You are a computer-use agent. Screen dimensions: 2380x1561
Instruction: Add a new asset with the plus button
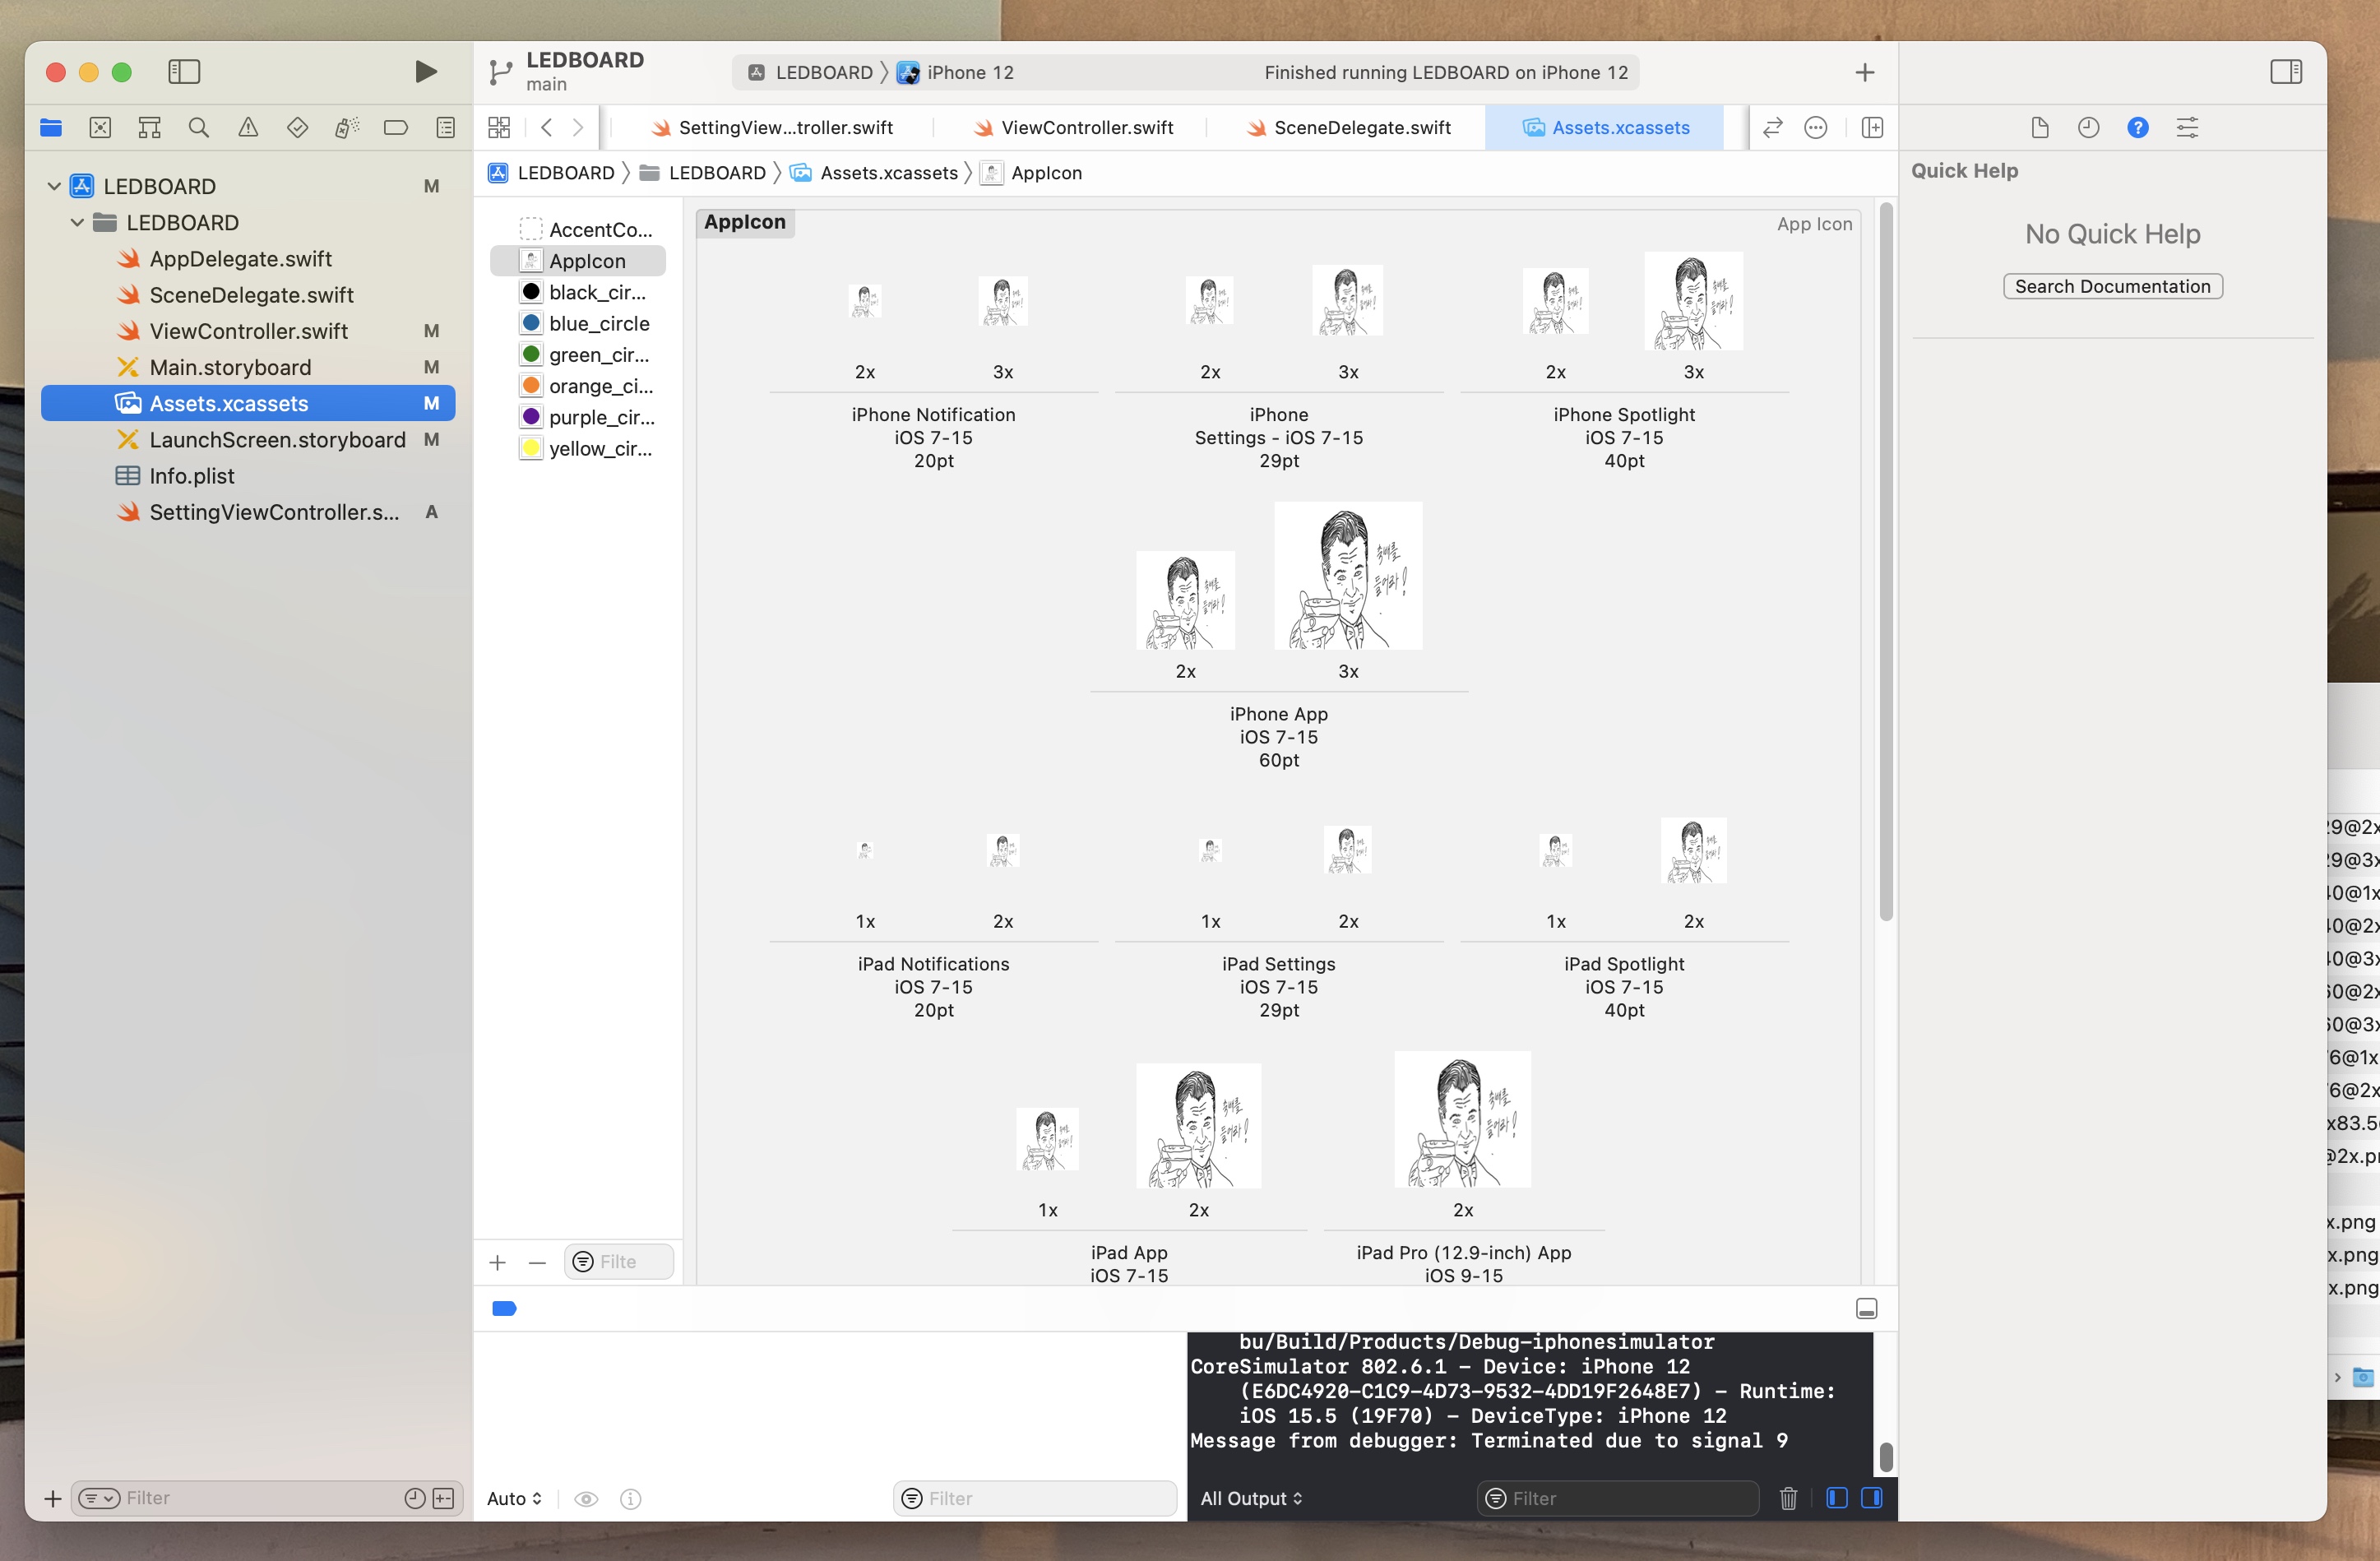tap(498, 1261)
